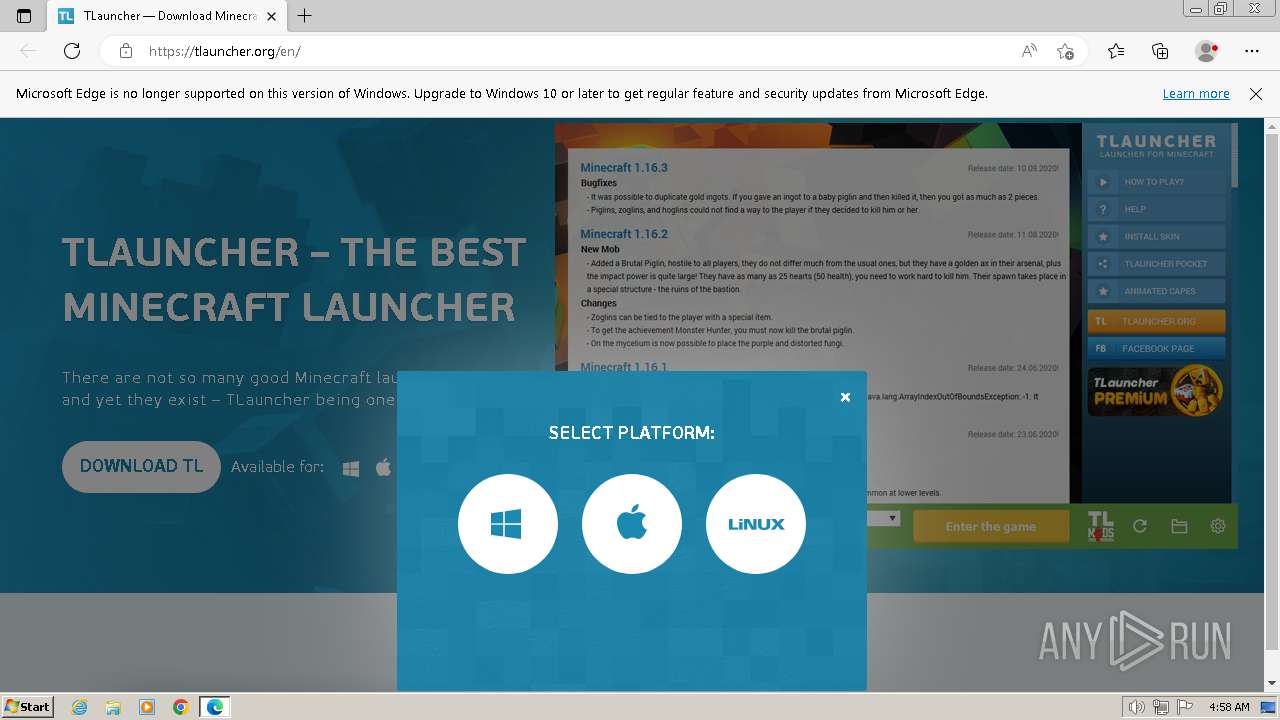Click FACEBOOK PAGE sidebar button

point(1156,348)
